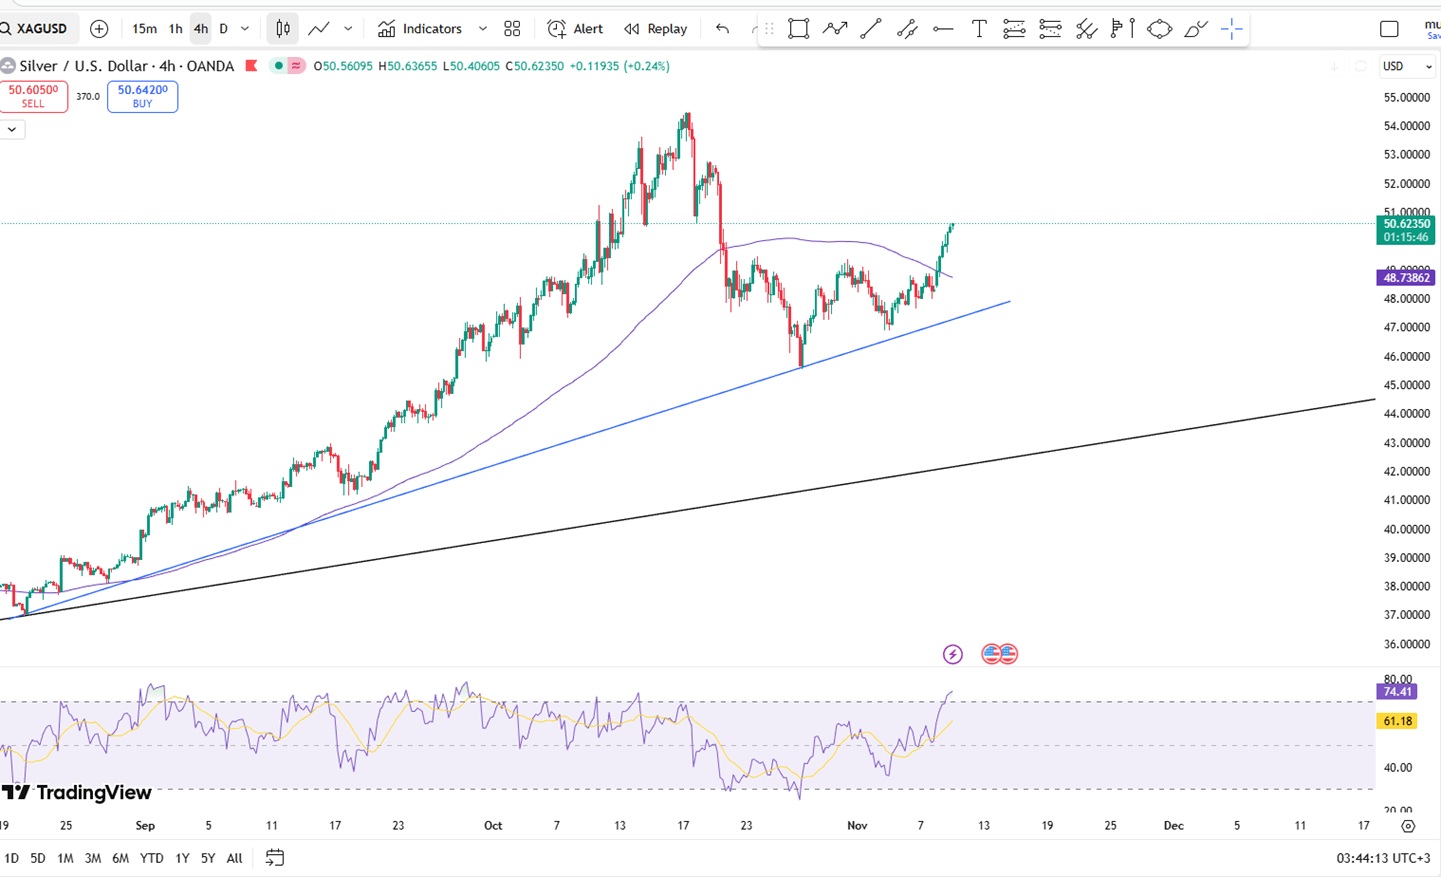1441x877 pixels.
Task: Select the rectangle drawing tool
Action: pos(798,29)
